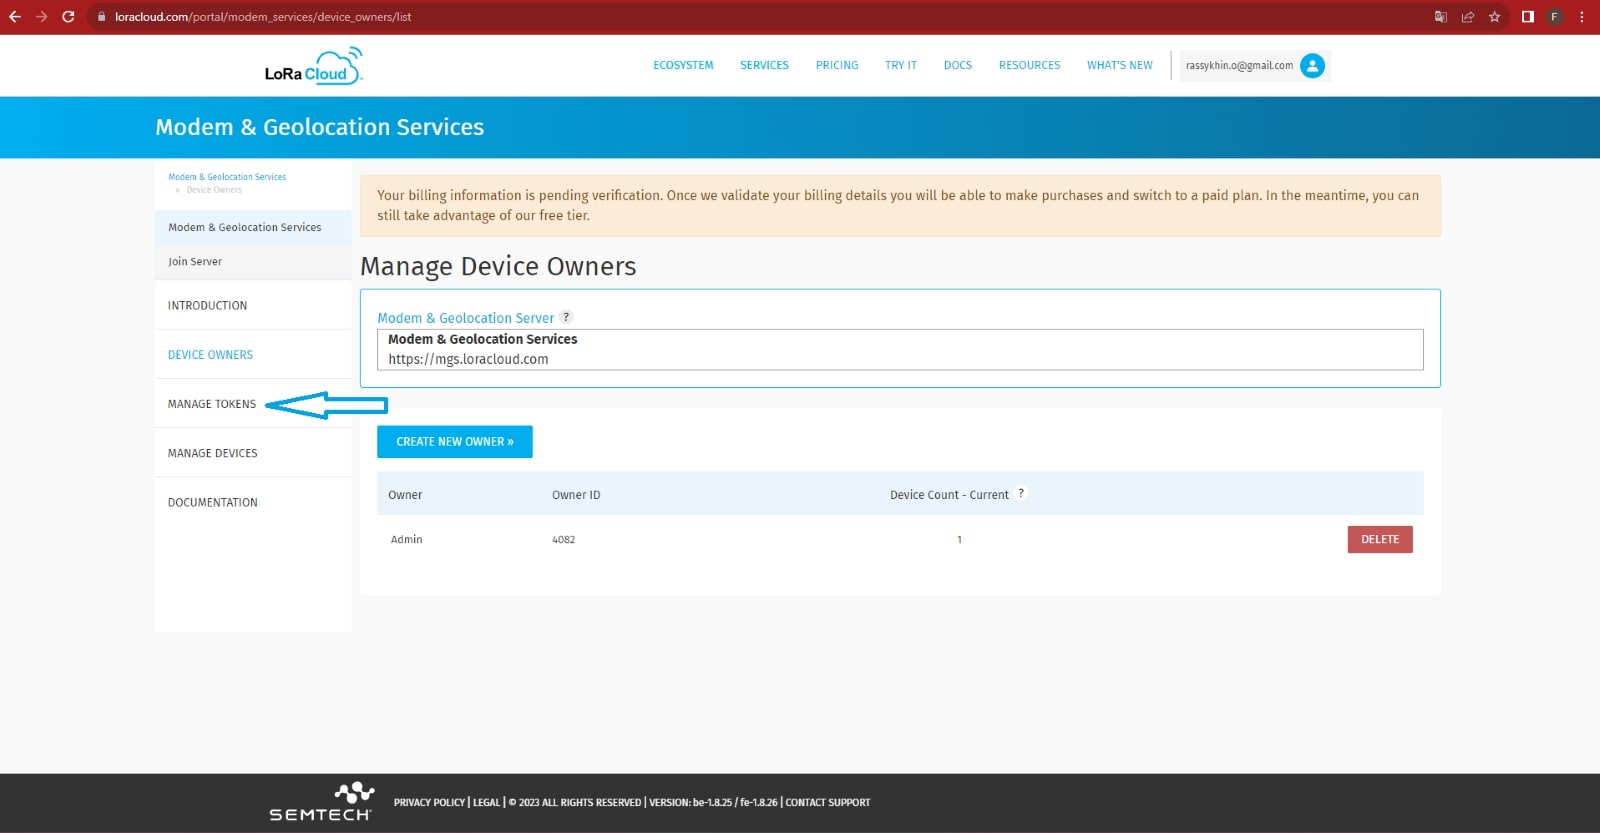Go to PRICING page

coord(837,65)
